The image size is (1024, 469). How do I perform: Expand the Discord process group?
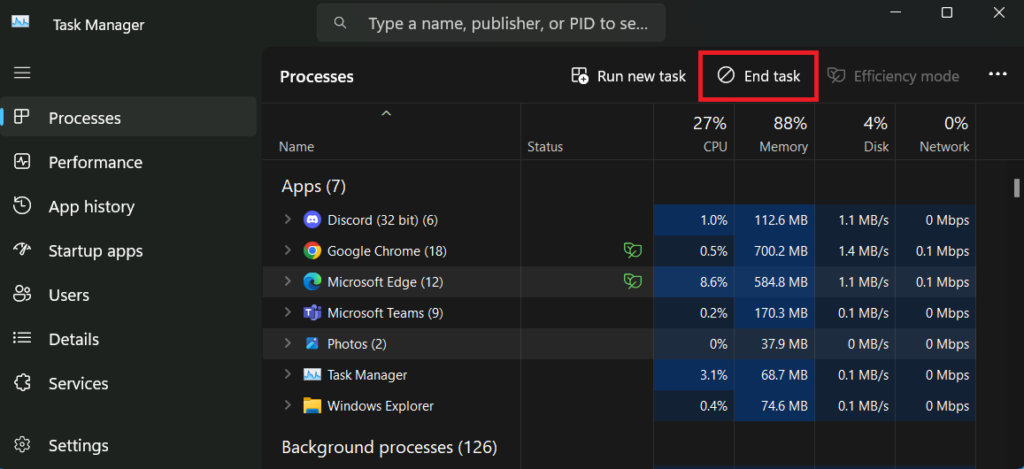[287, 219]
